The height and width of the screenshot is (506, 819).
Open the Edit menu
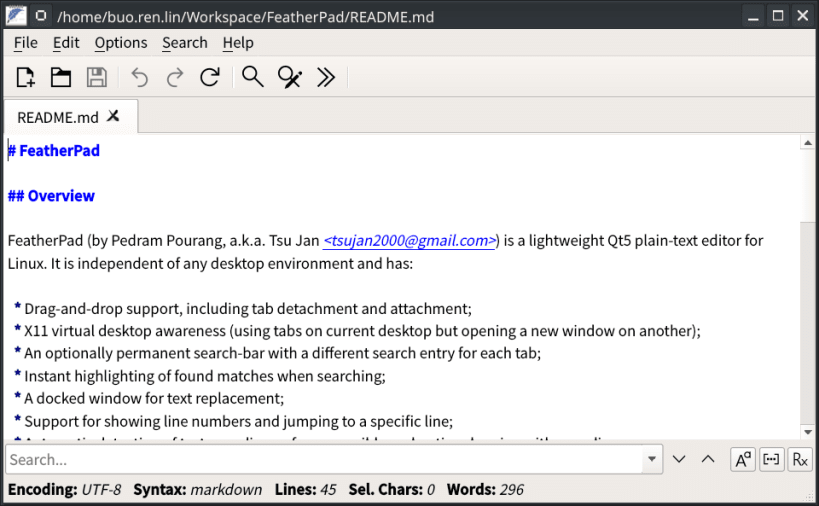(x=66, y=43)
